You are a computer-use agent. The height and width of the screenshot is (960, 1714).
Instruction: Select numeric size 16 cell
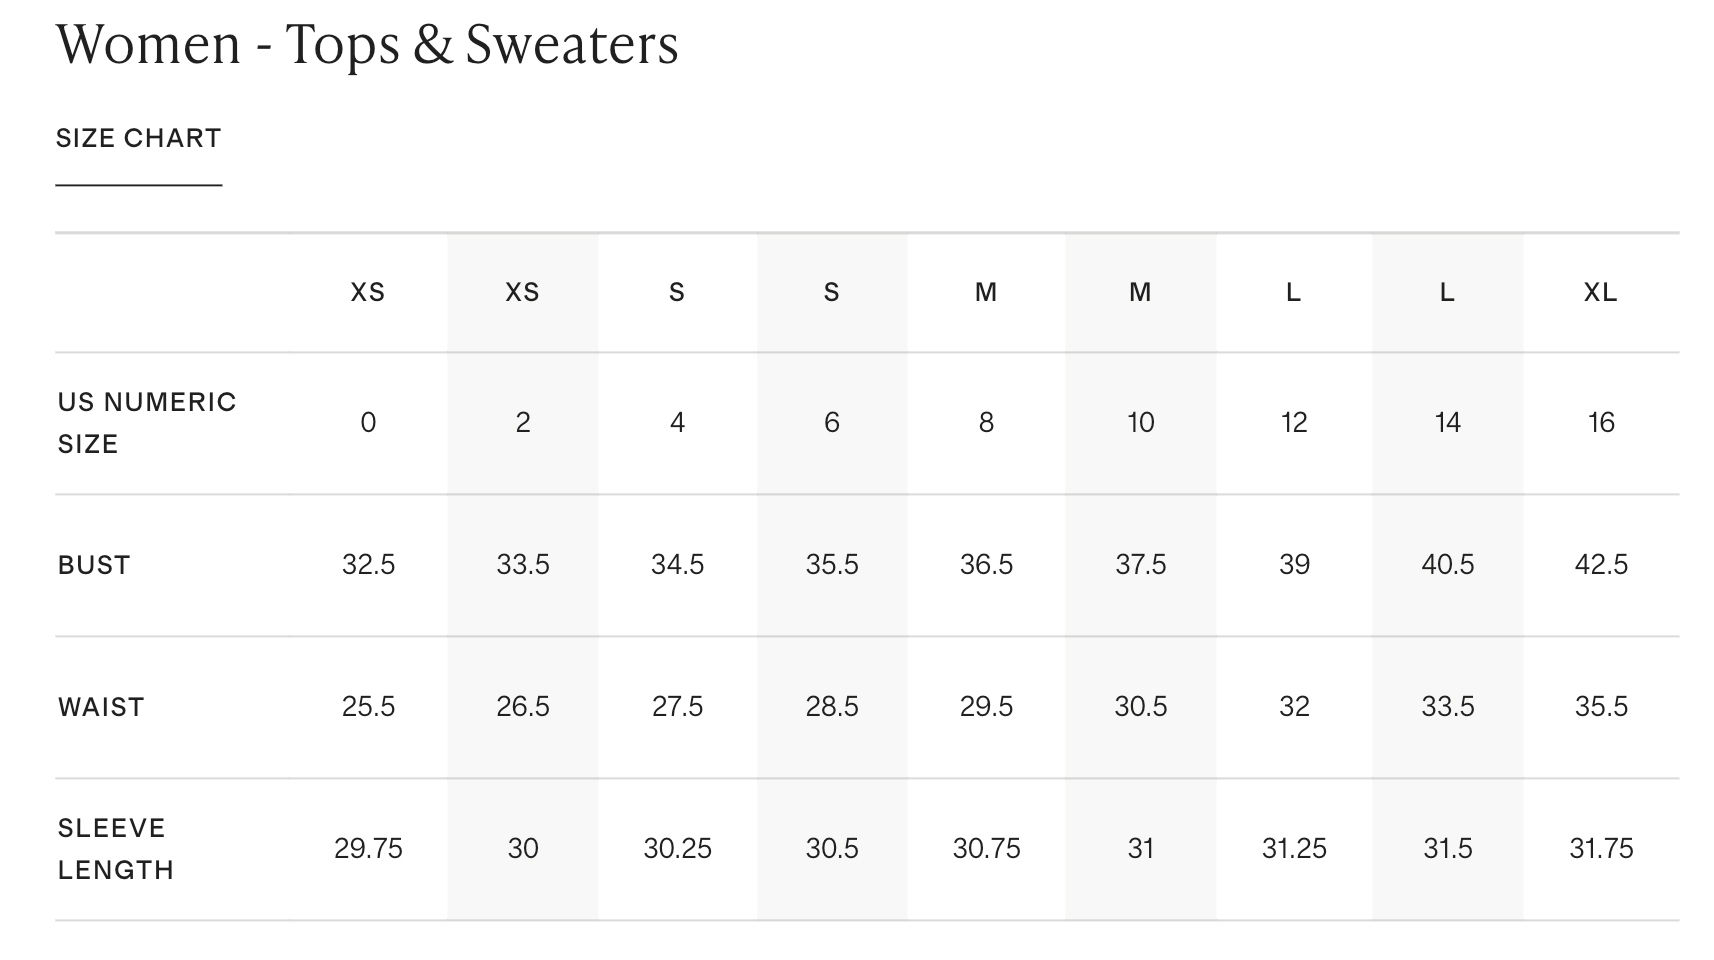click(1601, 422)
